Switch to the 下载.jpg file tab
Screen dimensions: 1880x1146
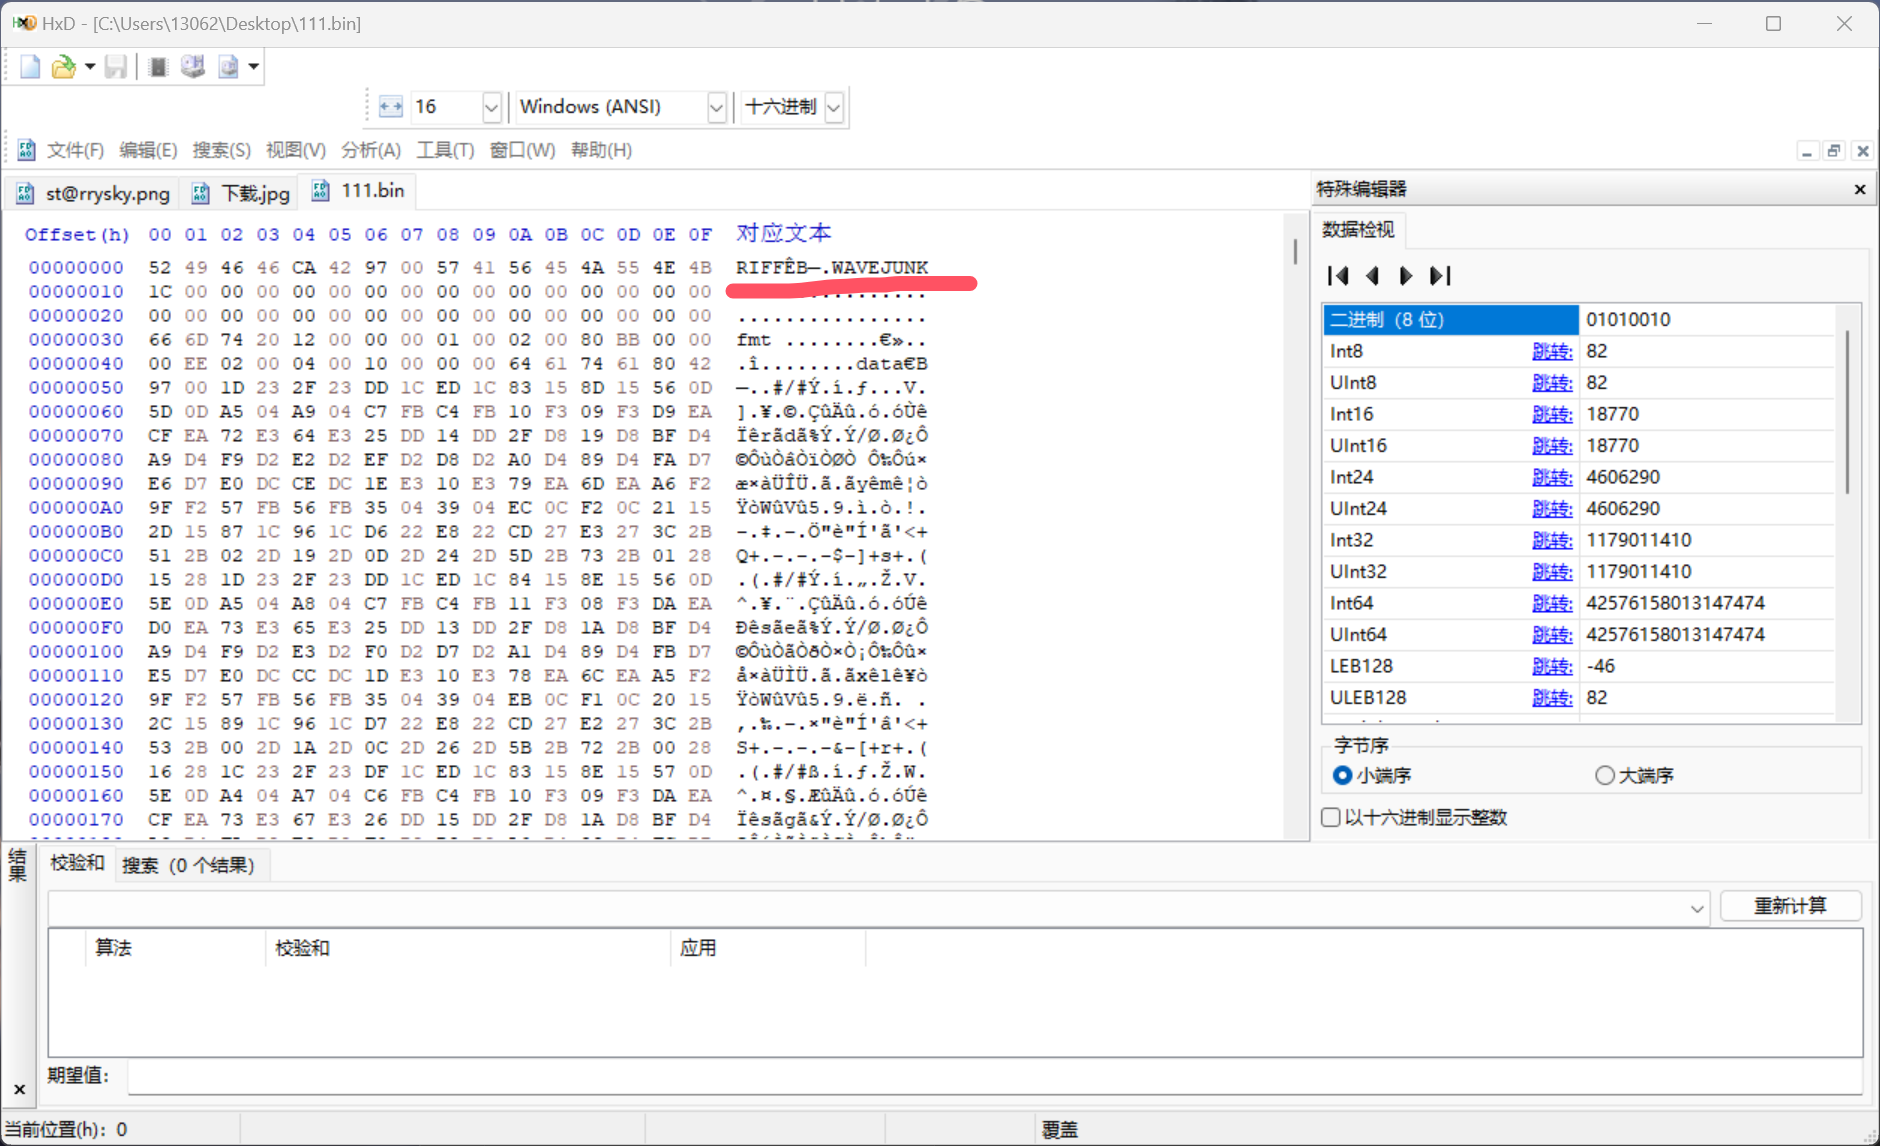pos(245,193)
